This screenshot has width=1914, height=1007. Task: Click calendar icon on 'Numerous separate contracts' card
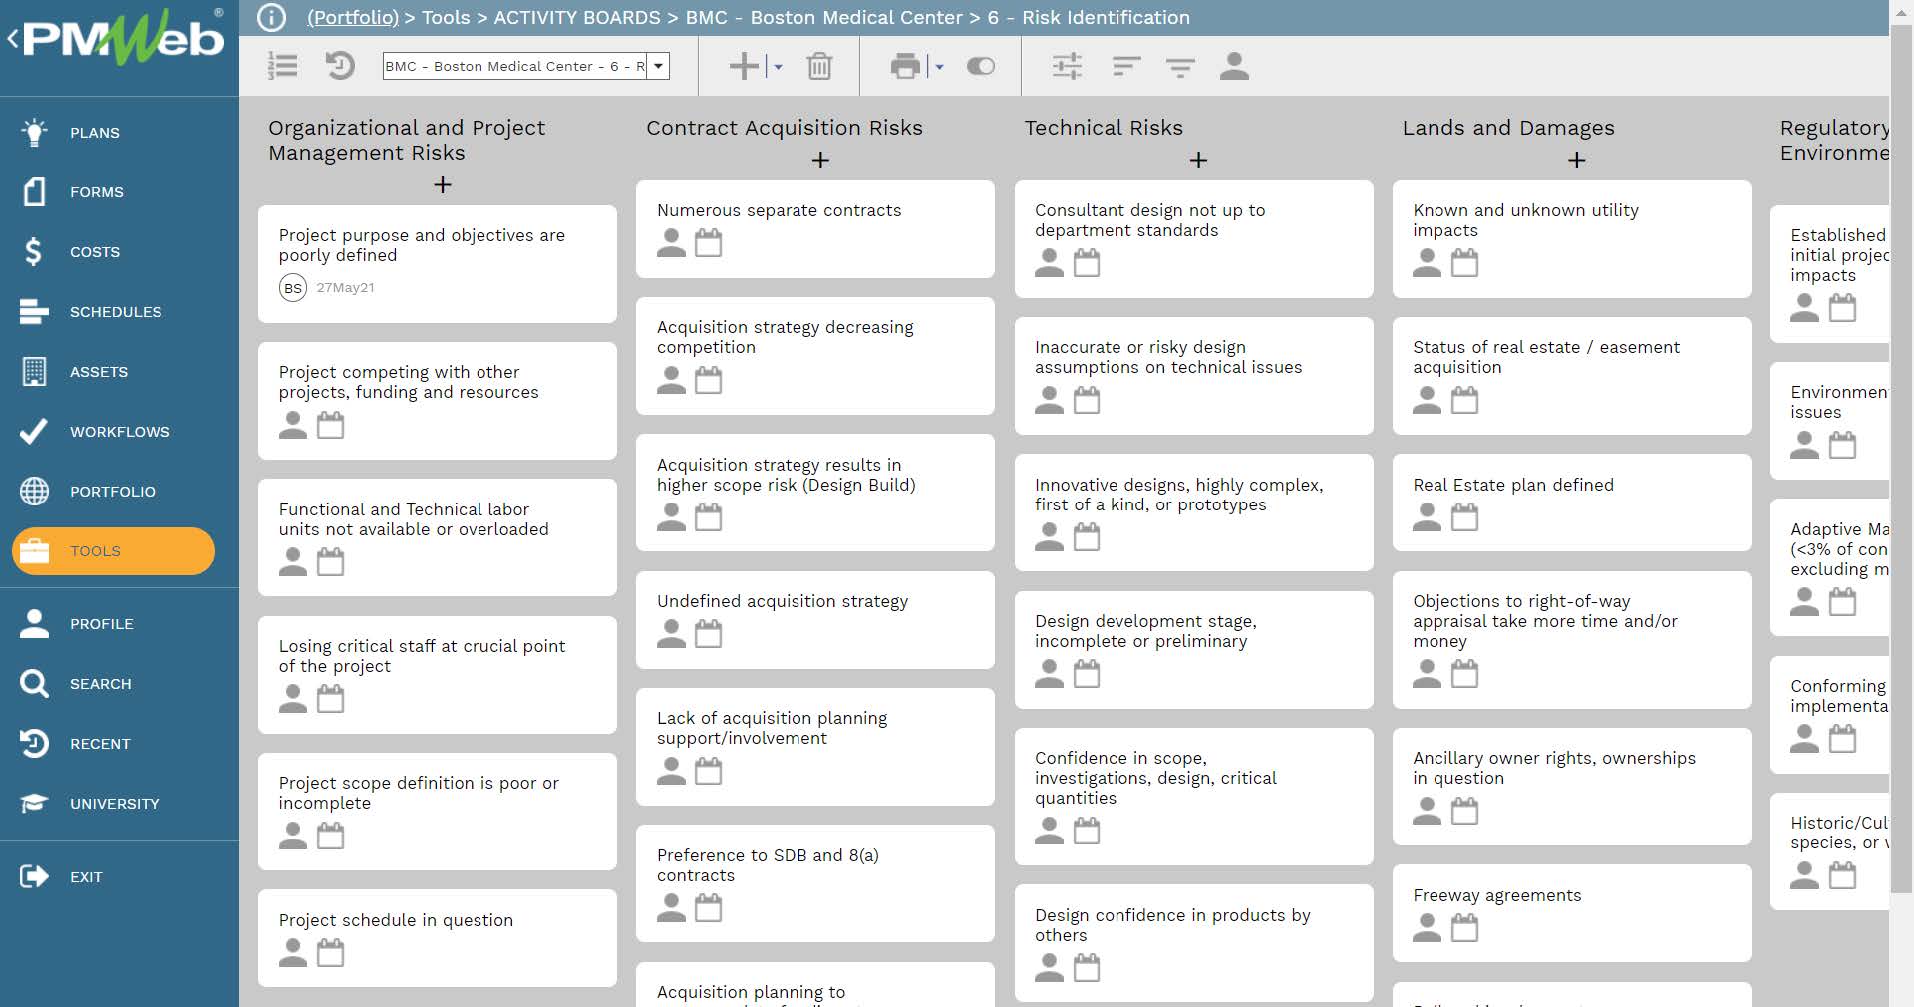708,243
